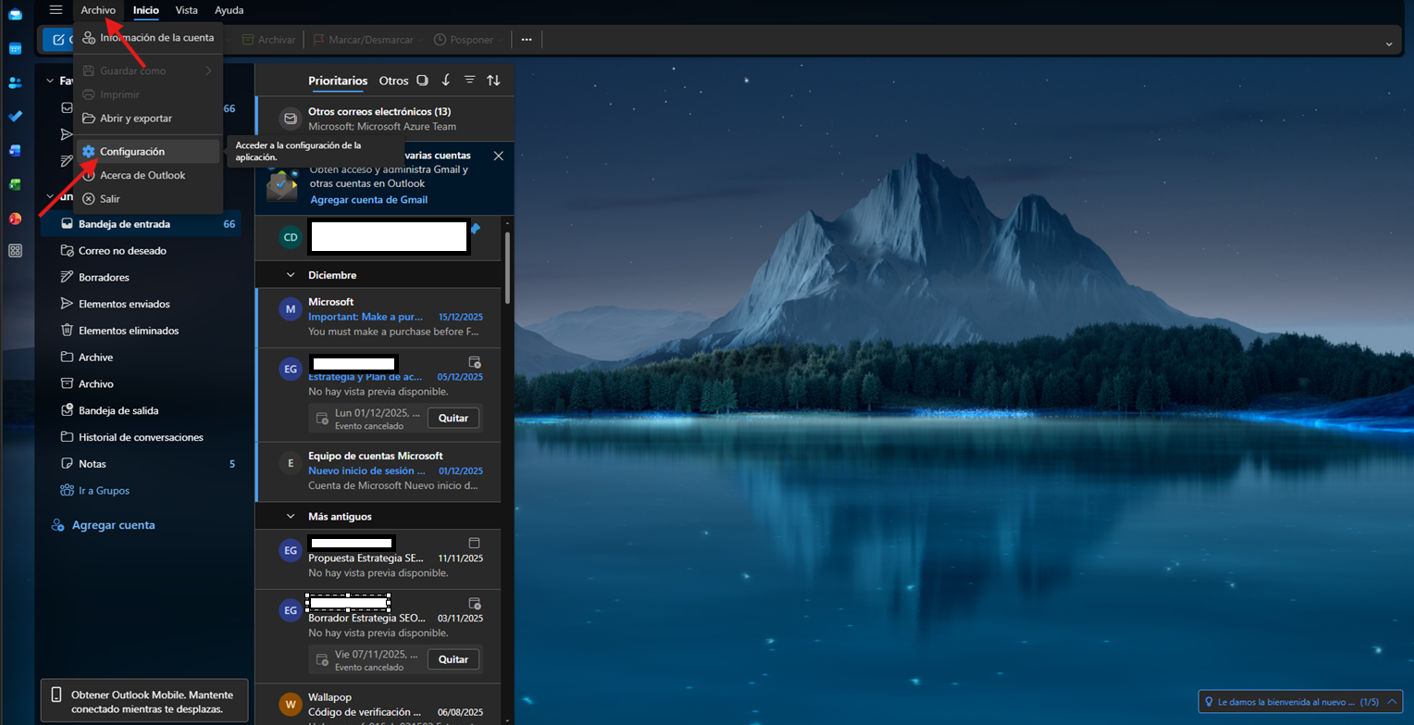Open the More apps grid icon
Screen dimensions: 1414x725
15,251
